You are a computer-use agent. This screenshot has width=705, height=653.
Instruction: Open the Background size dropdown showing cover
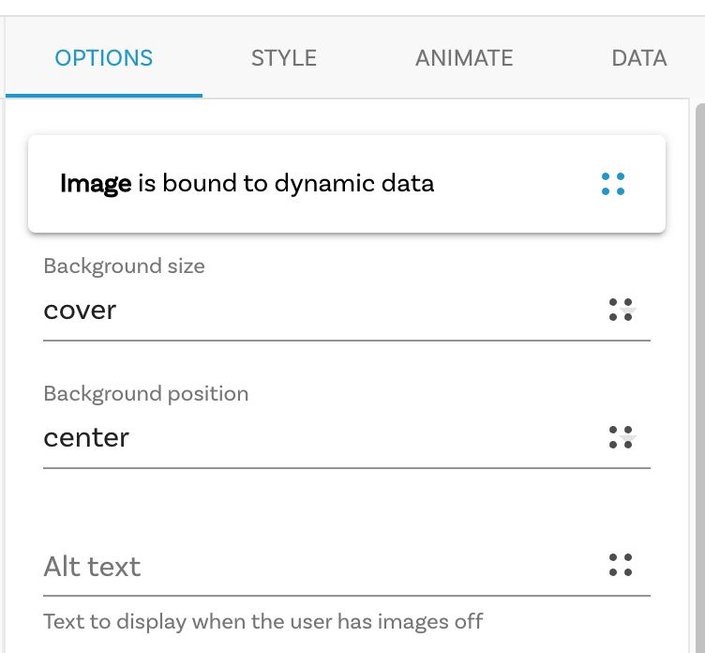pyautogui.click(x=347, y=310)
